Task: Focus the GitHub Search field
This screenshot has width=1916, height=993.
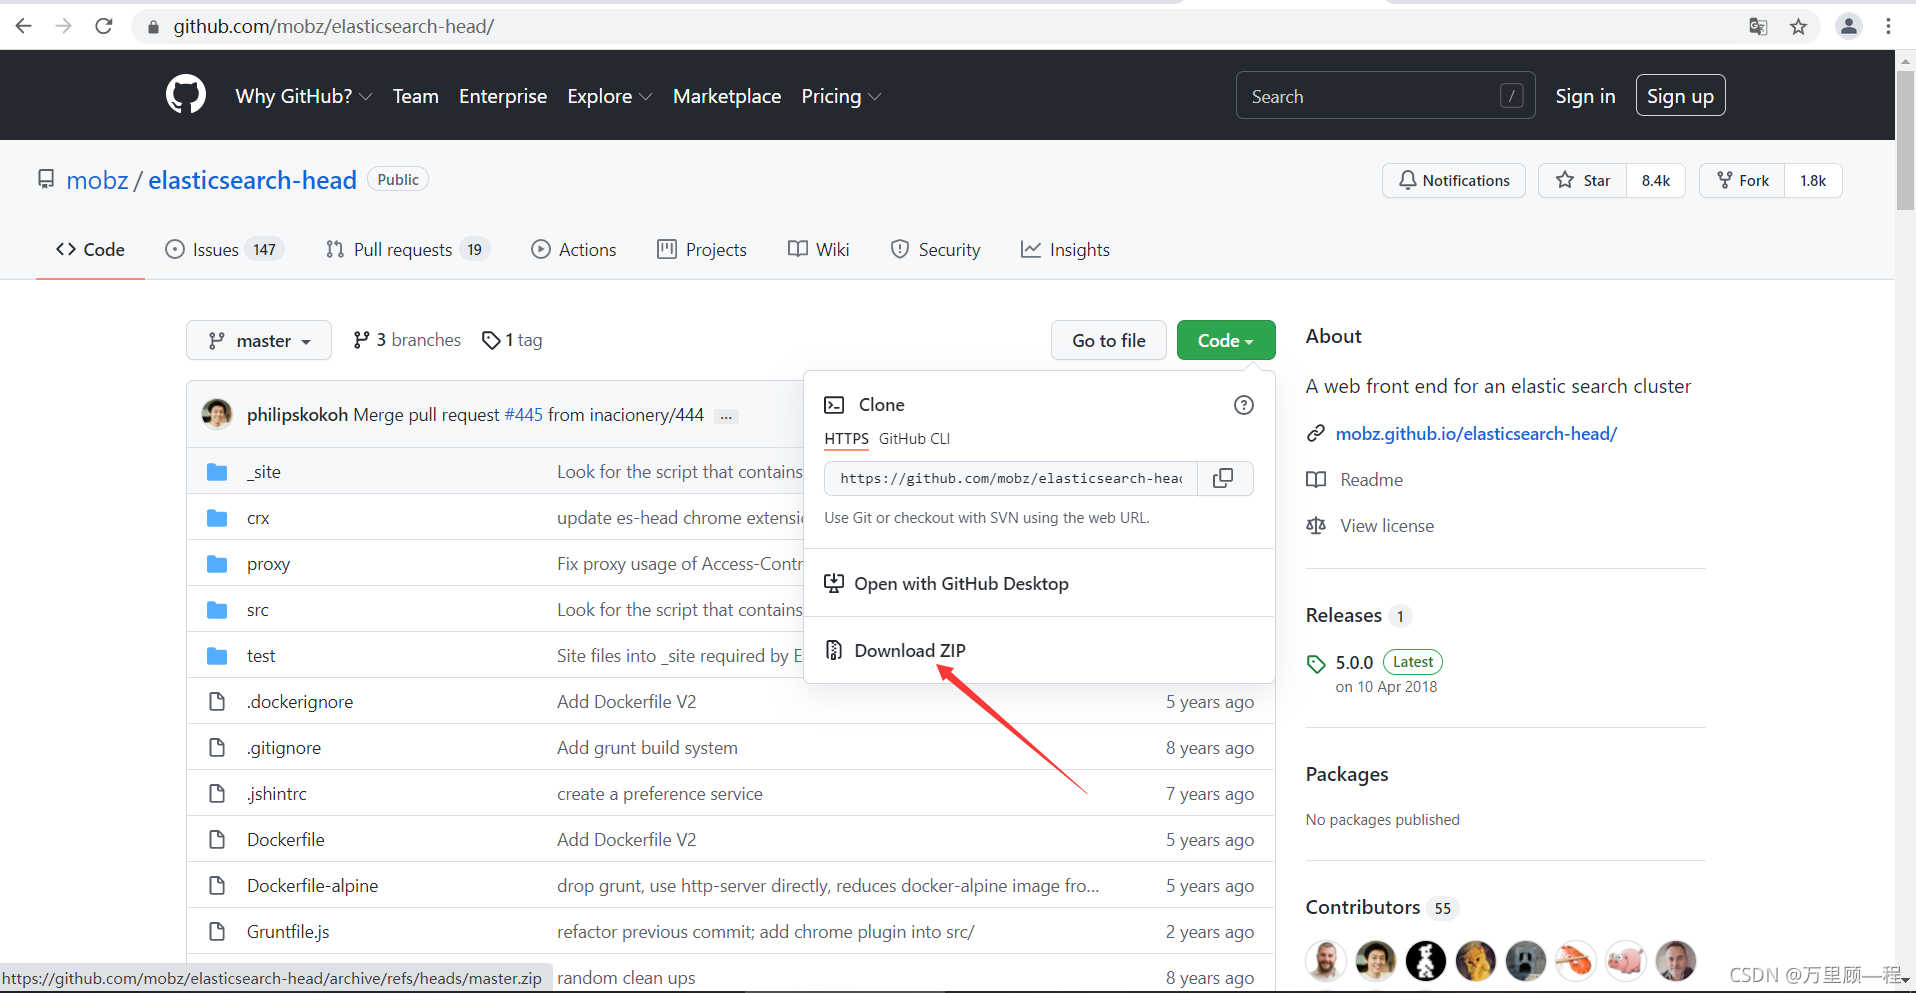Action: point(1385,96)
